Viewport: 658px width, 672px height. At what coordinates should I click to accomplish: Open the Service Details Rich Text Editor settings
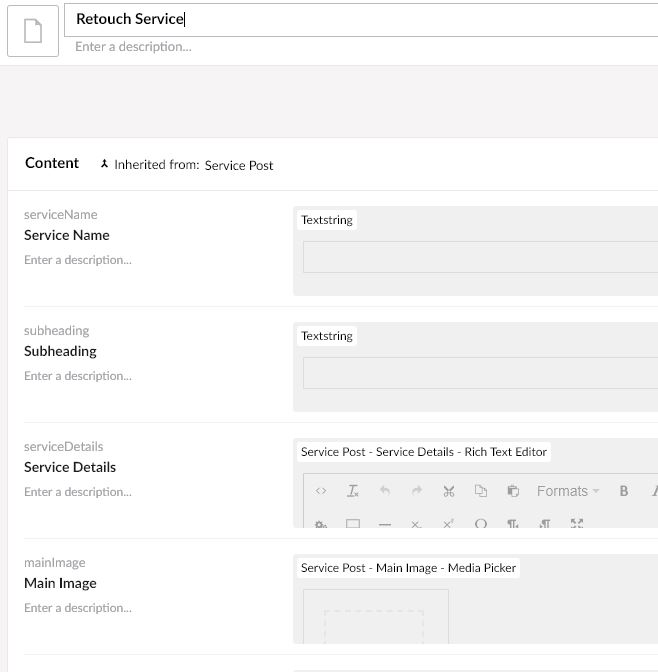coord(424,452)
